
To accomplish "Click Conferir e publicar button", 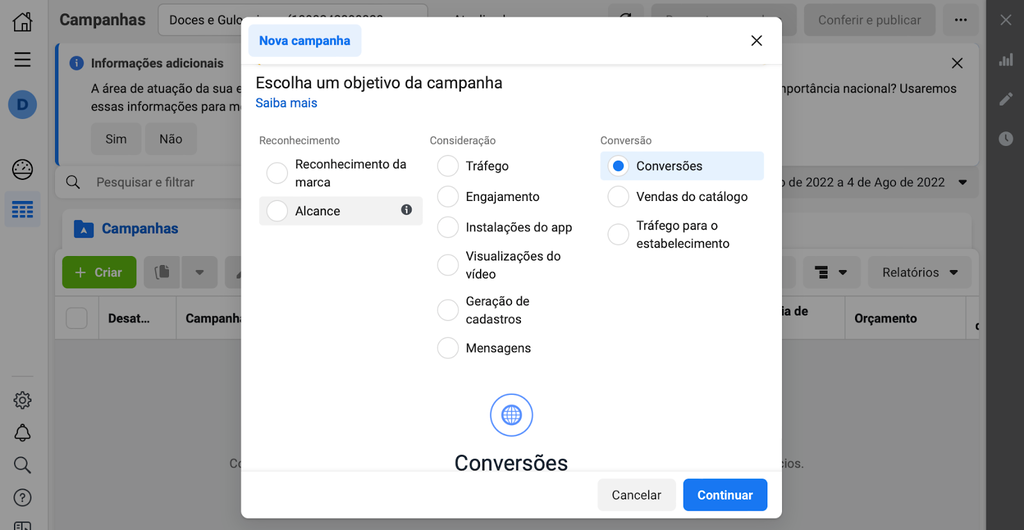I will tap(869, 20).
